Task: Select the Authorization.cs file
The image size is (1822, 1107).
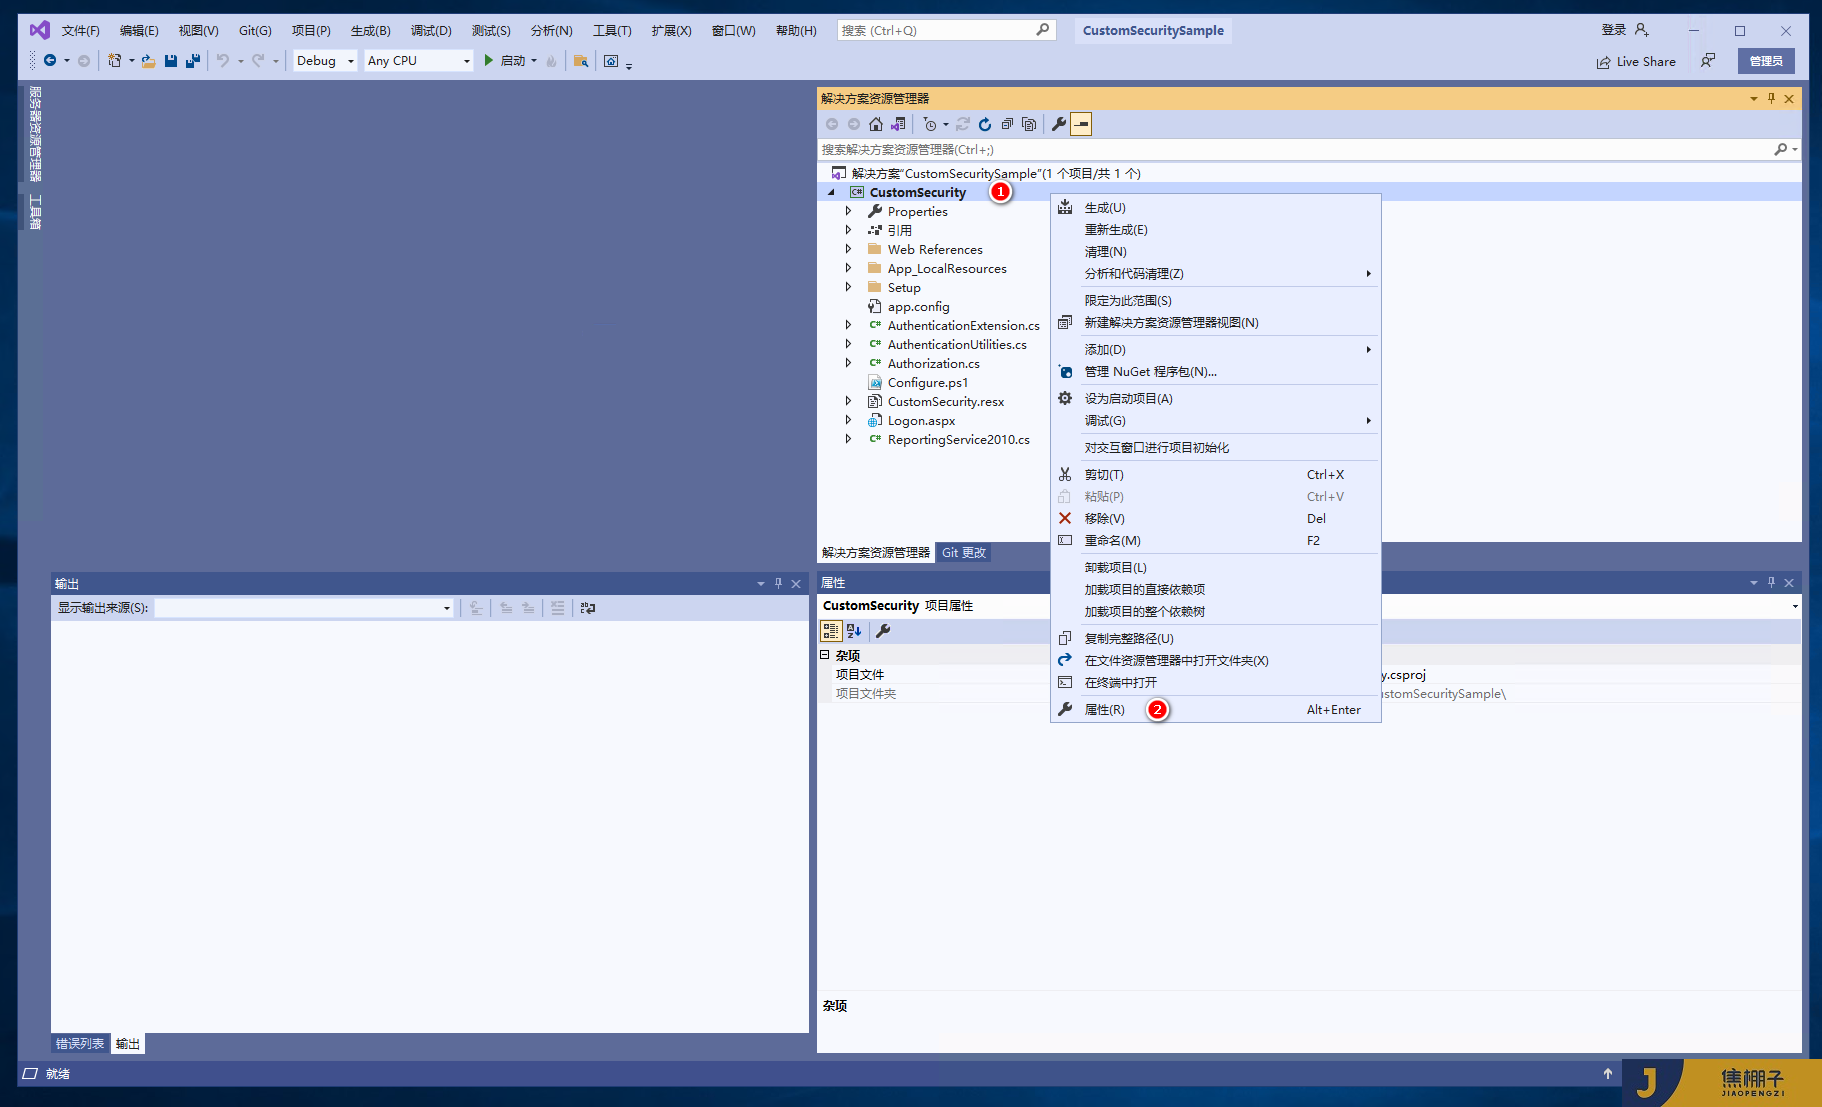Action: [x=933, y=363]
